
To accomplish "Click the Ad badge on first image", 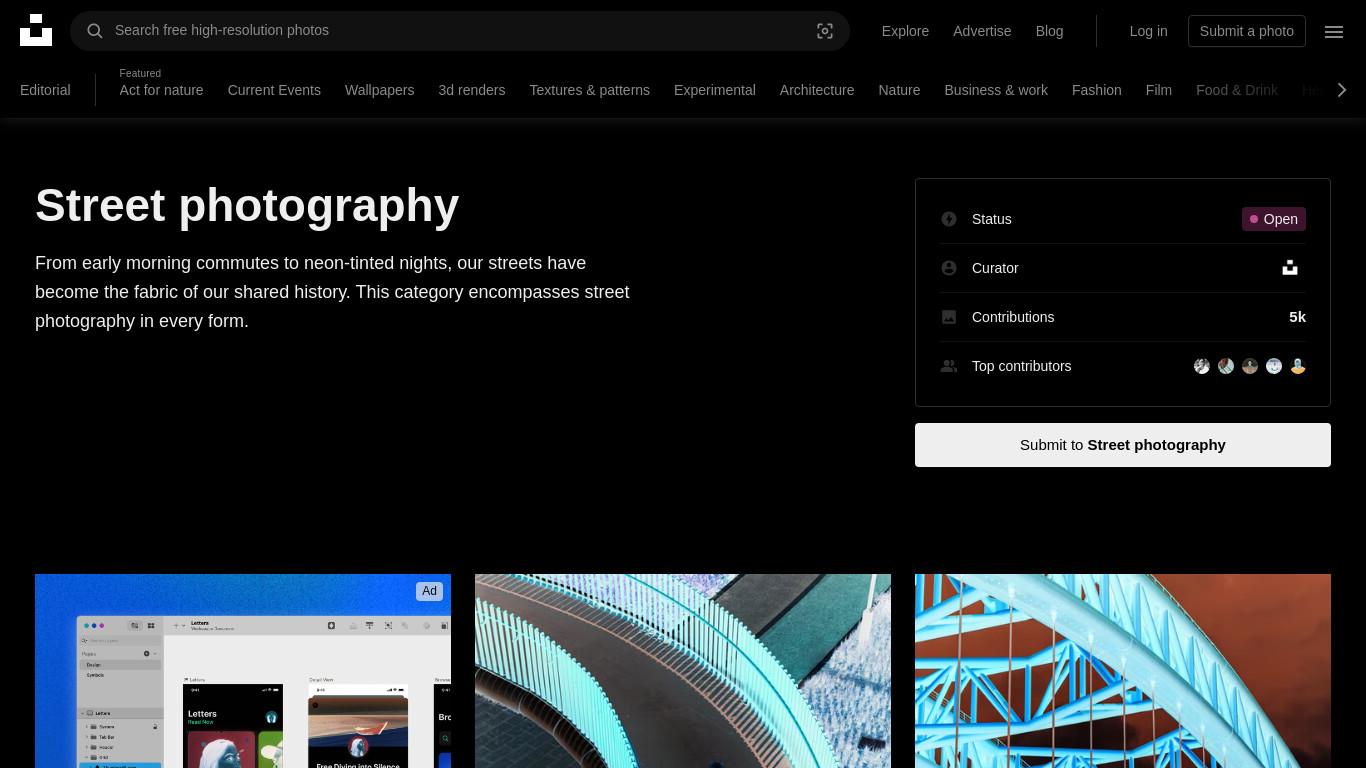I will 429,591.
